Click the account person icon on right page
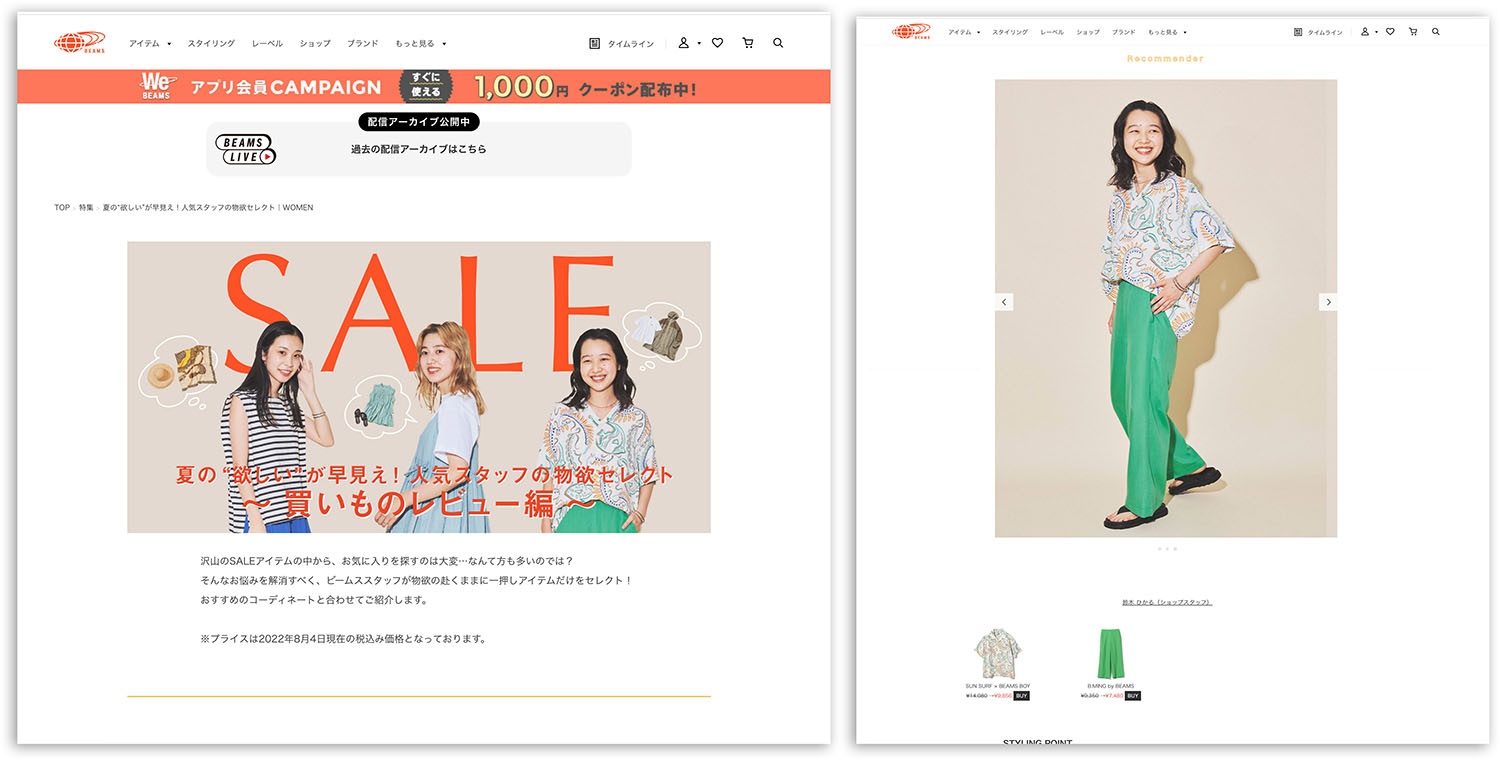The height and width of the screenshot is (760, 1500). tap(1365, 32)
